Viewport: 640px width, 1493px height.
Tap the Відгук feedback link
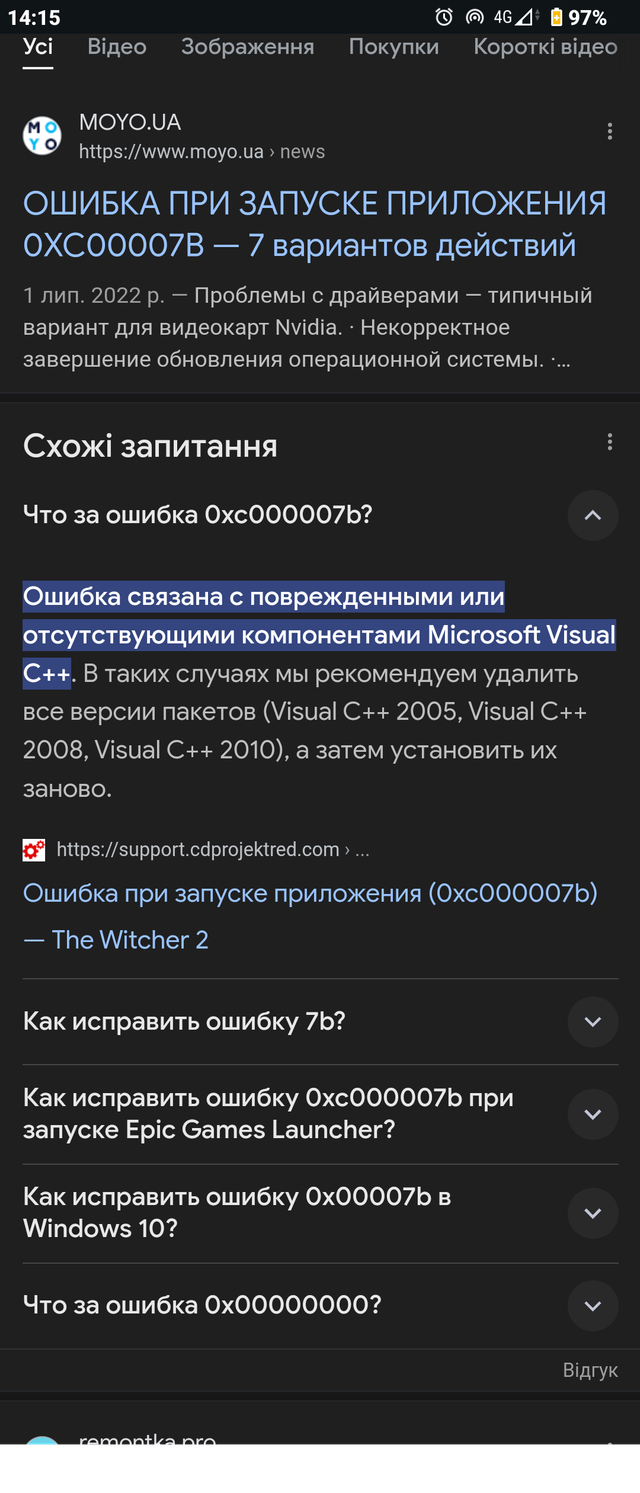[590, 1370]
